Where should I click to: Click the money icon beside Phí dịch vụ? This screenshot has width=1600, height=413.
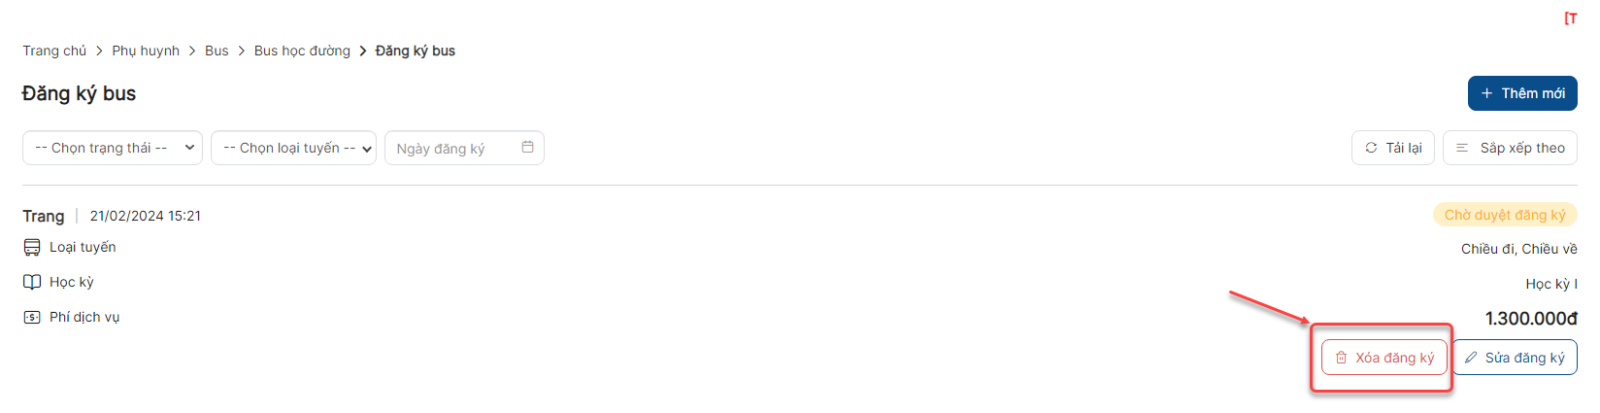[32, 317]
